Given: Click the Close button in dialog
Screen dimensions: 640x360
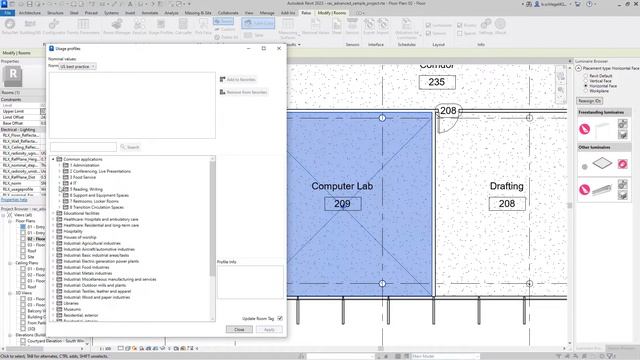Looking at the screenshot, I should point(239,329).
